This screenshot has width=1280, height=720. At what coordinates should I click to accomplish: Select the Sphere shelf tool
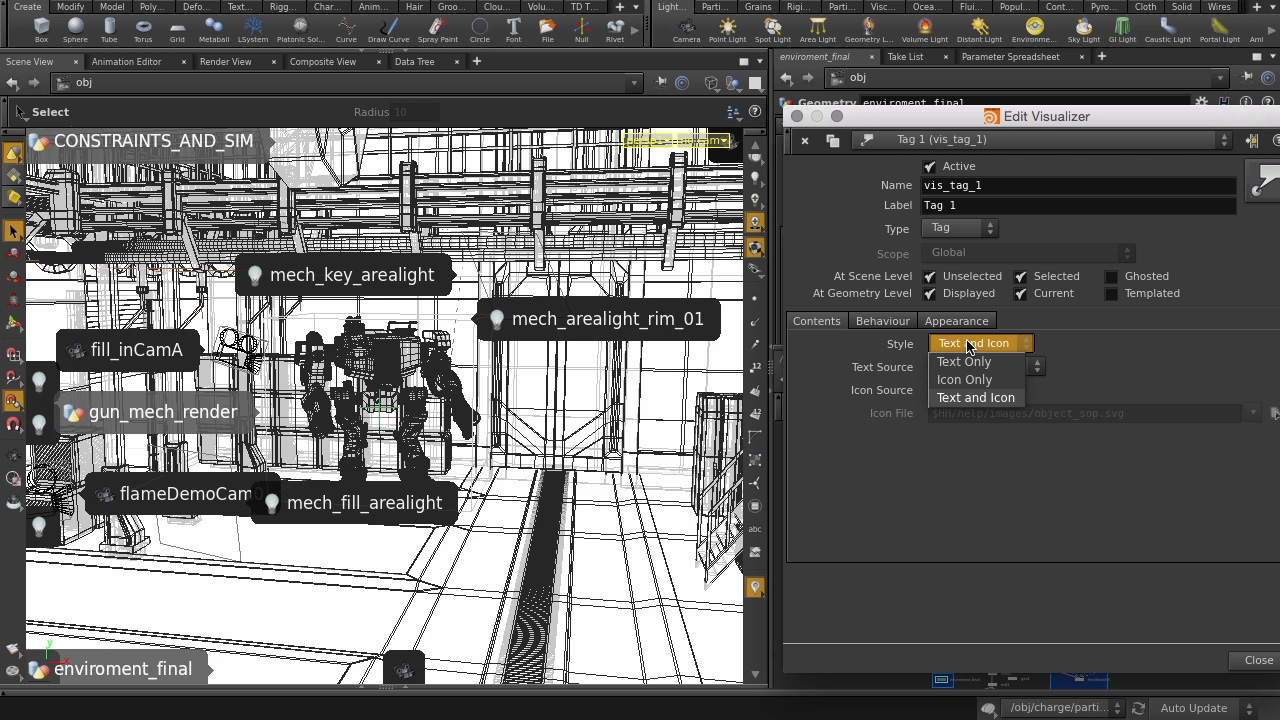75,29
